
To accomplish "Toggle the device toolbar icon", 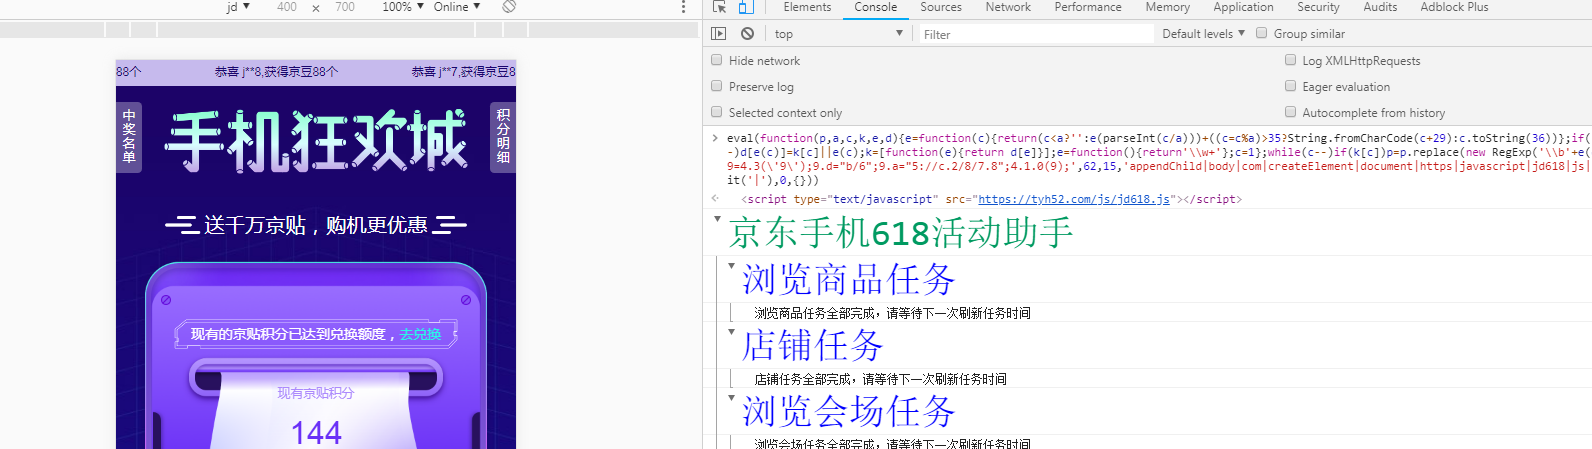I will click(x=745, y=7).
